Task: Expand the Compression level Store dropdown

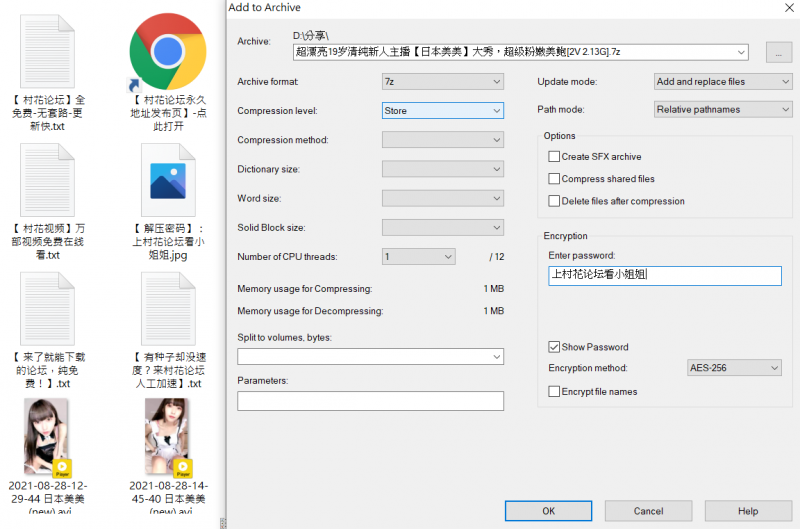Action: click(442, 111)
